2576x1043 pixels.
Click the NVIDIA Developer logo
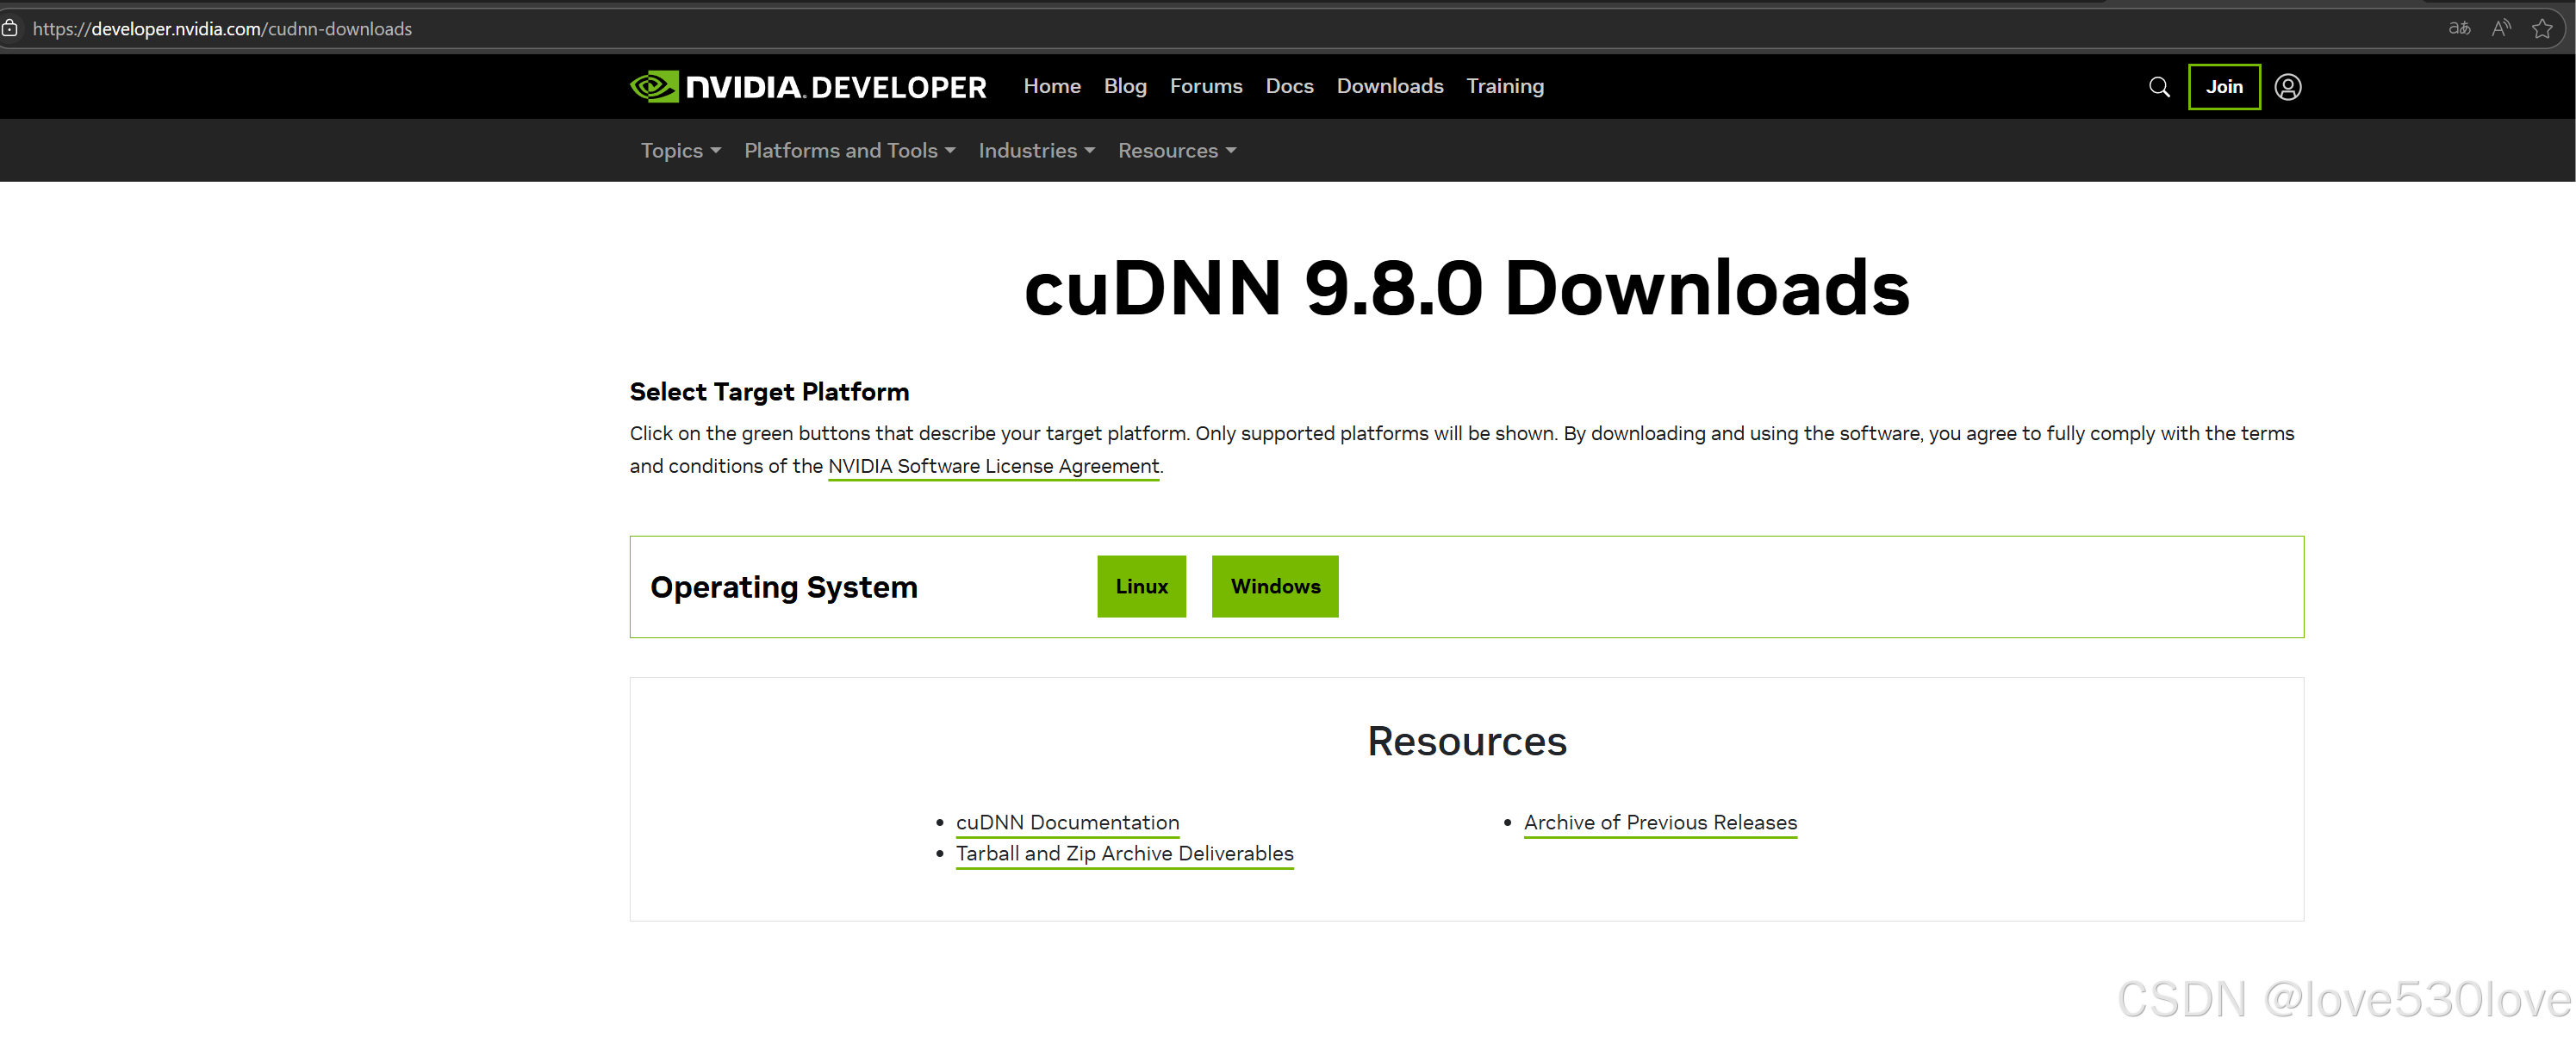(x=807, y=87)
